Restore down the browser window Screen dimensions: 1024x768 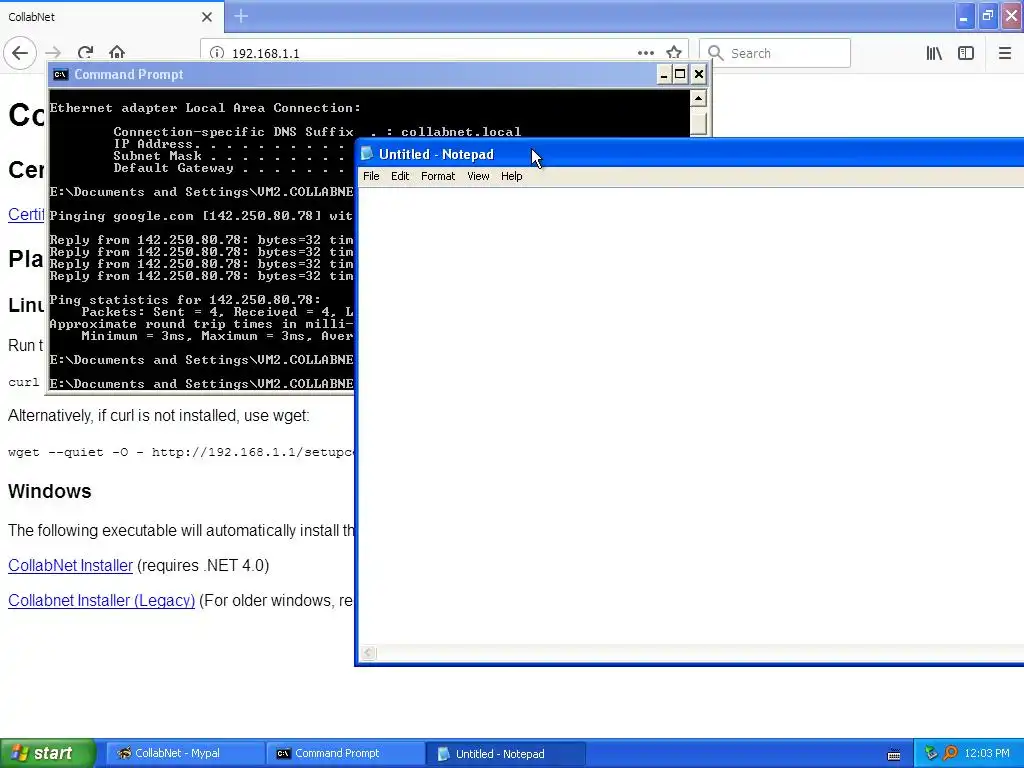[x=987, y=16]
